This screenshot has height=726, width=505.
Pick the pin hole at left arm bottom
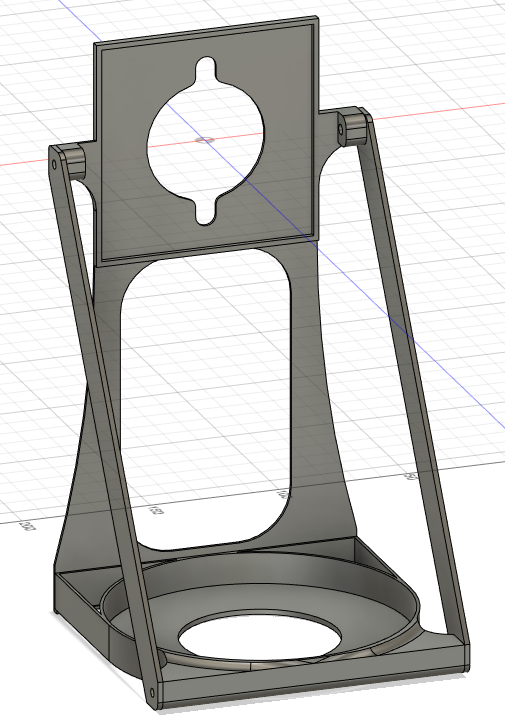(151, 693)
